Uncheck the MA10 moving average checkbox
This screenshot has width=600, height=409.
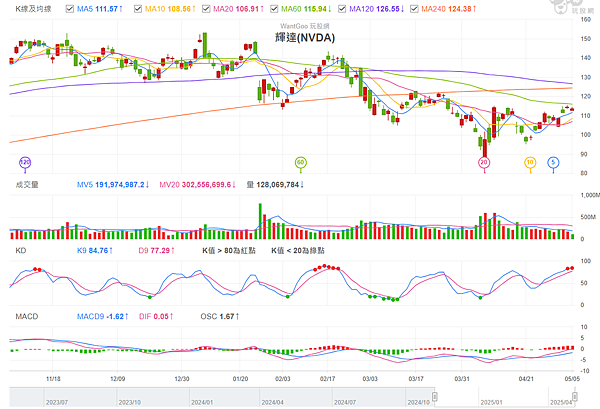tap(138, 8)
